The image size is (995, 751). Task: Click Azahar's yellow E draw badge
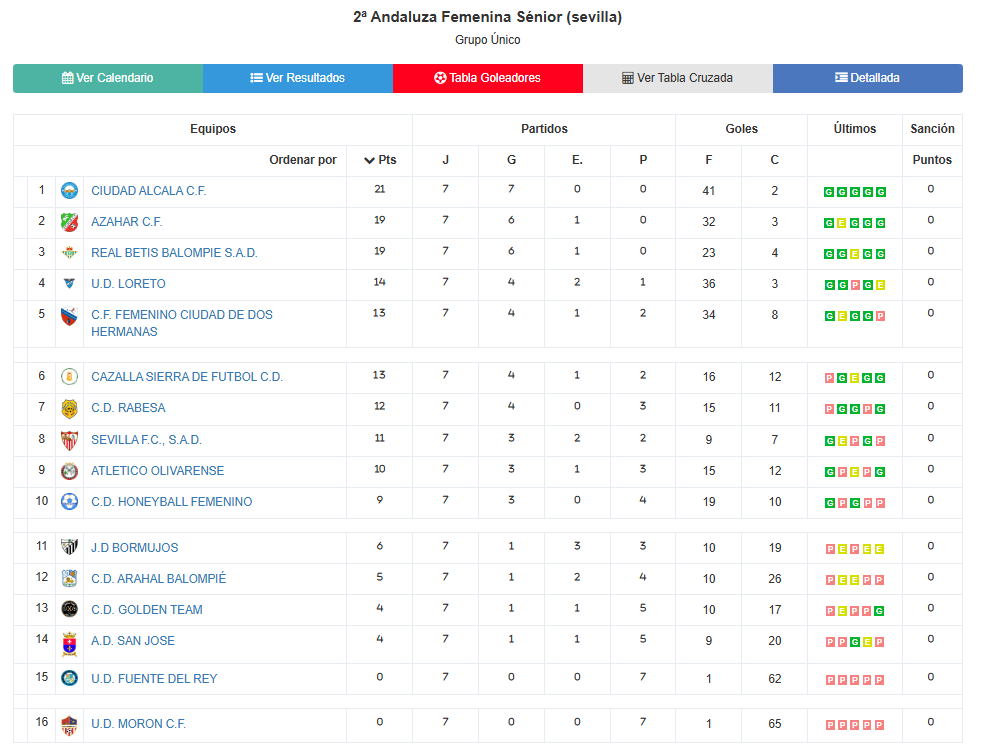(x=842, y=223)
